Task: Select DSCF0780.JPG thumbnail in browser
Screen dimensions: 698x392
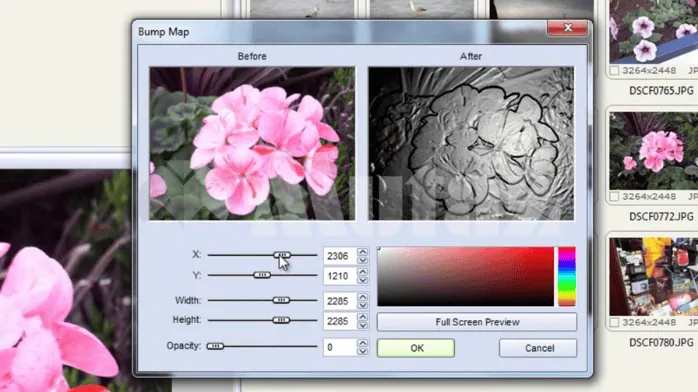Action: (x=653, y=277)
